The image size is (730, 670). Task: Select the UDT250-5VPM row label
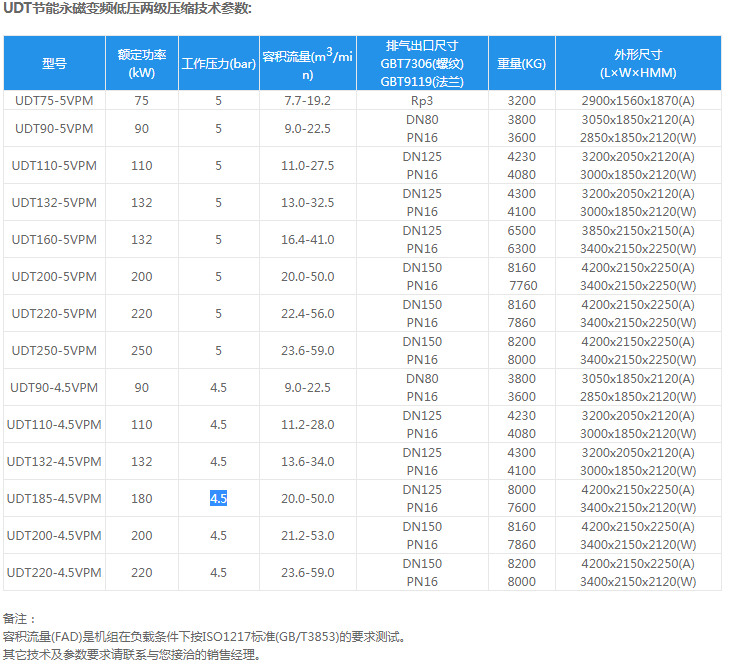54,350
